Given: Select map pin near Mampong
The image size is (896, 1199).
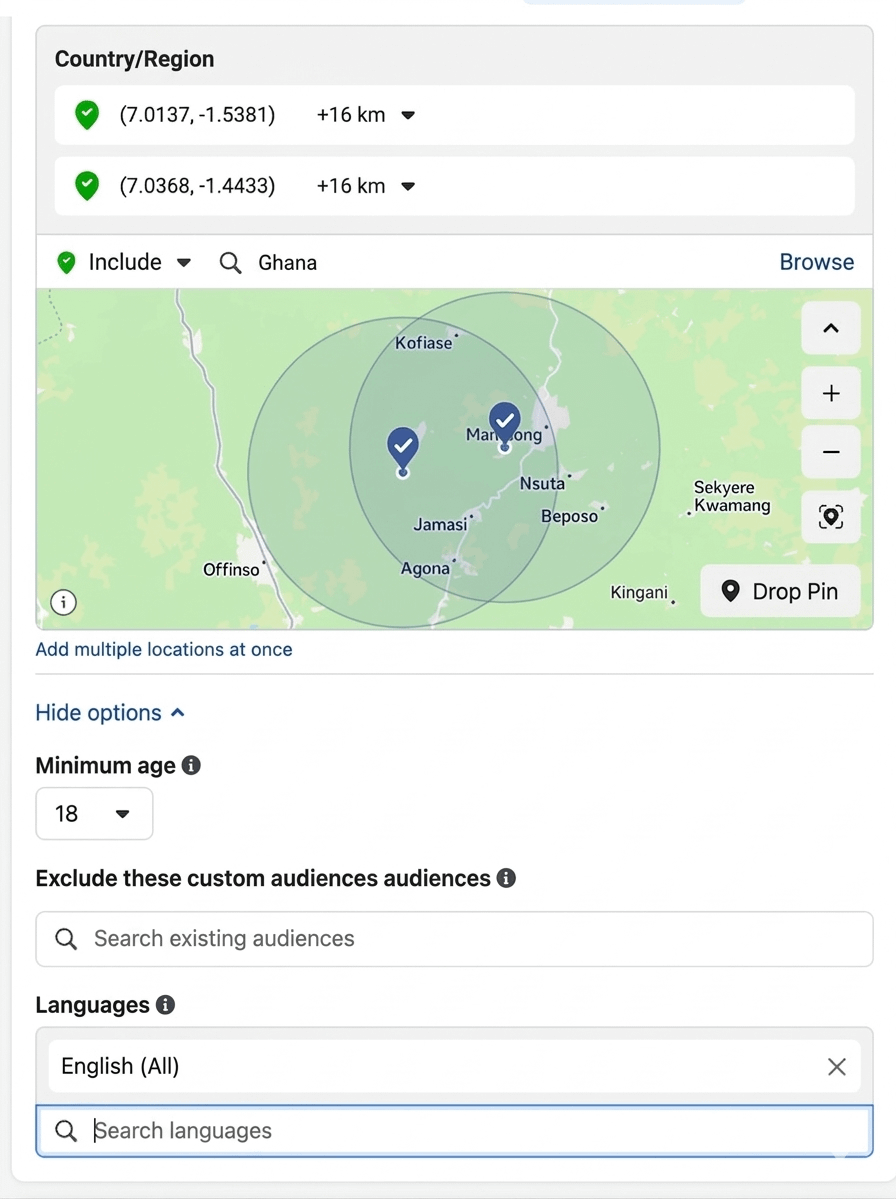Looking at the screenshot, I should pos(505,423).
